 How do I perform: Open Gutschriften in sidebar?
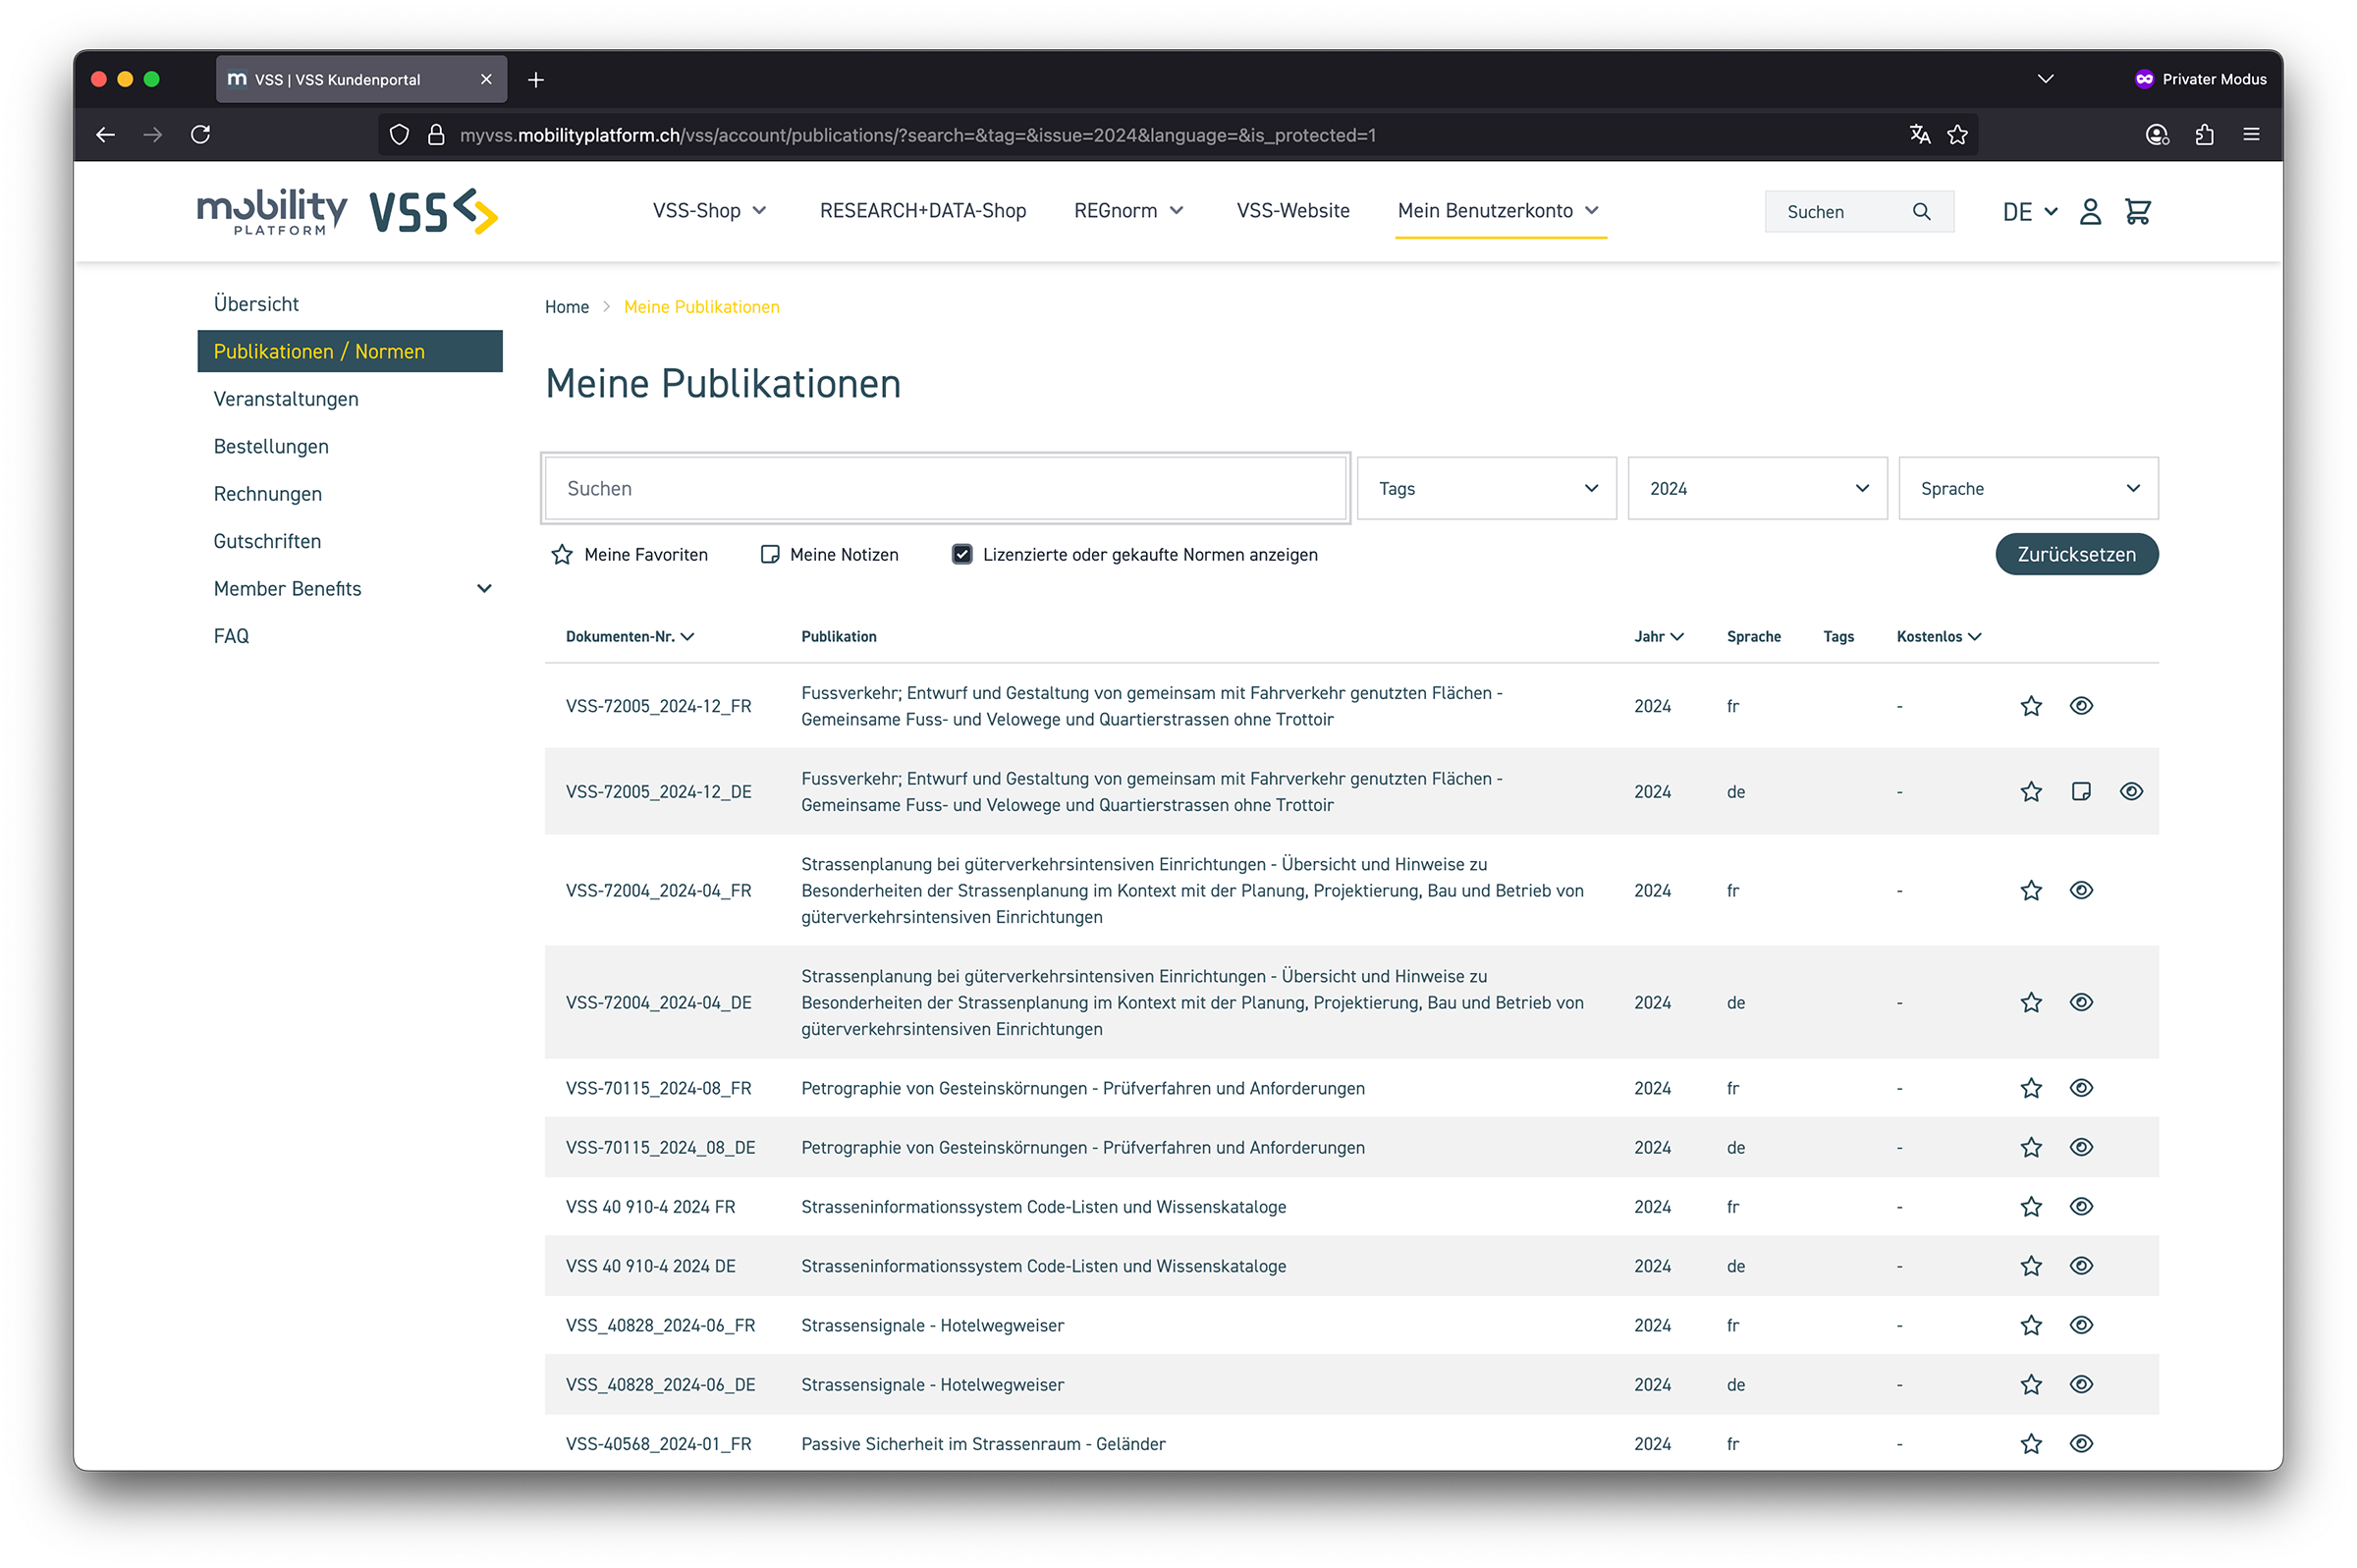pos(267,541)
